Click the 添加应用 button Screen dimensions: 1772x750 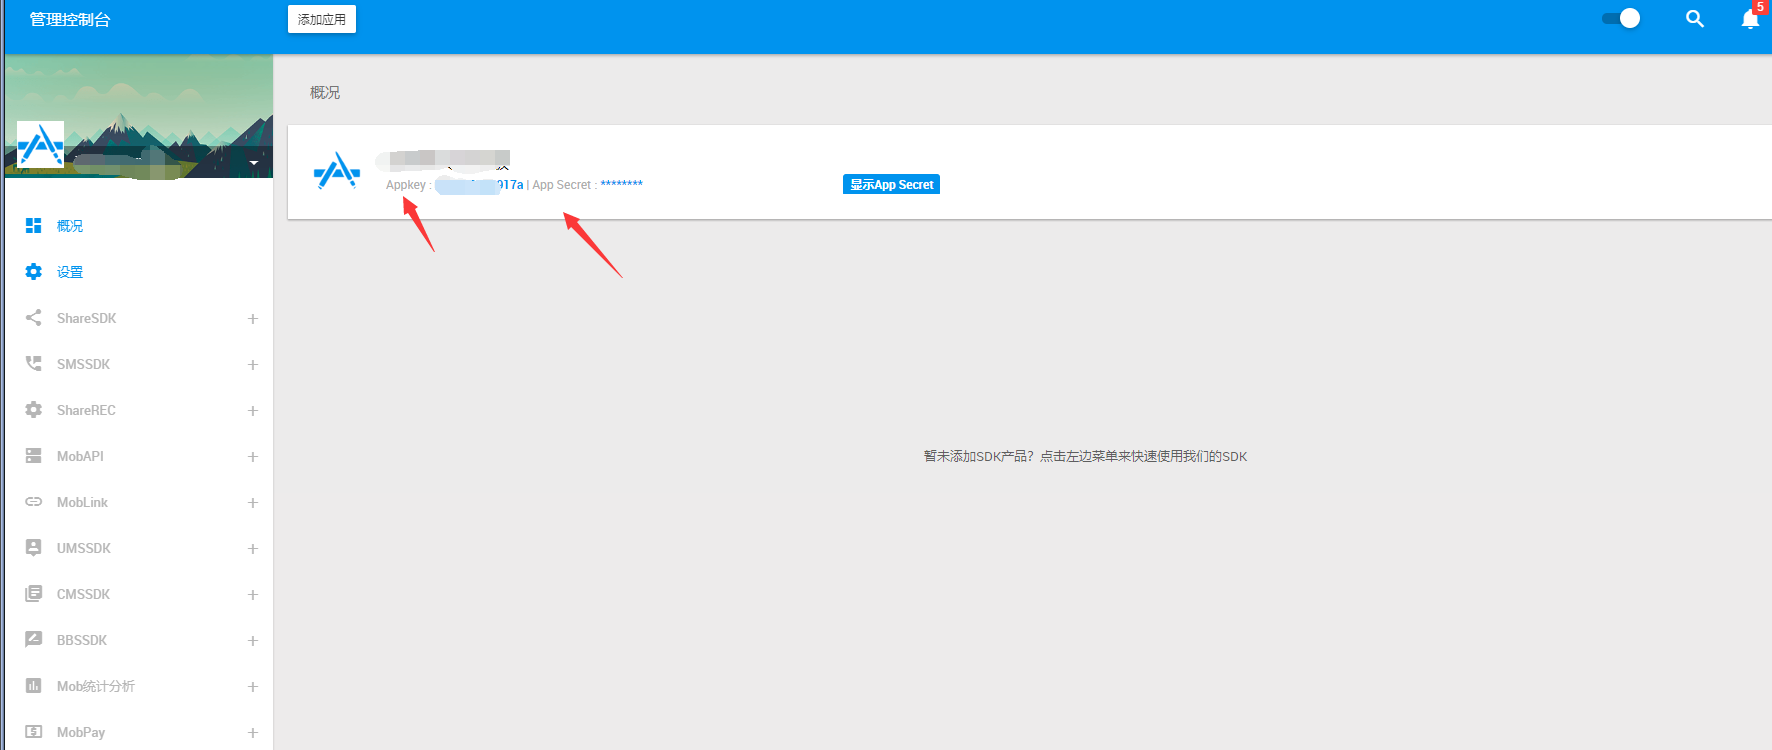(x=321, y=19)
